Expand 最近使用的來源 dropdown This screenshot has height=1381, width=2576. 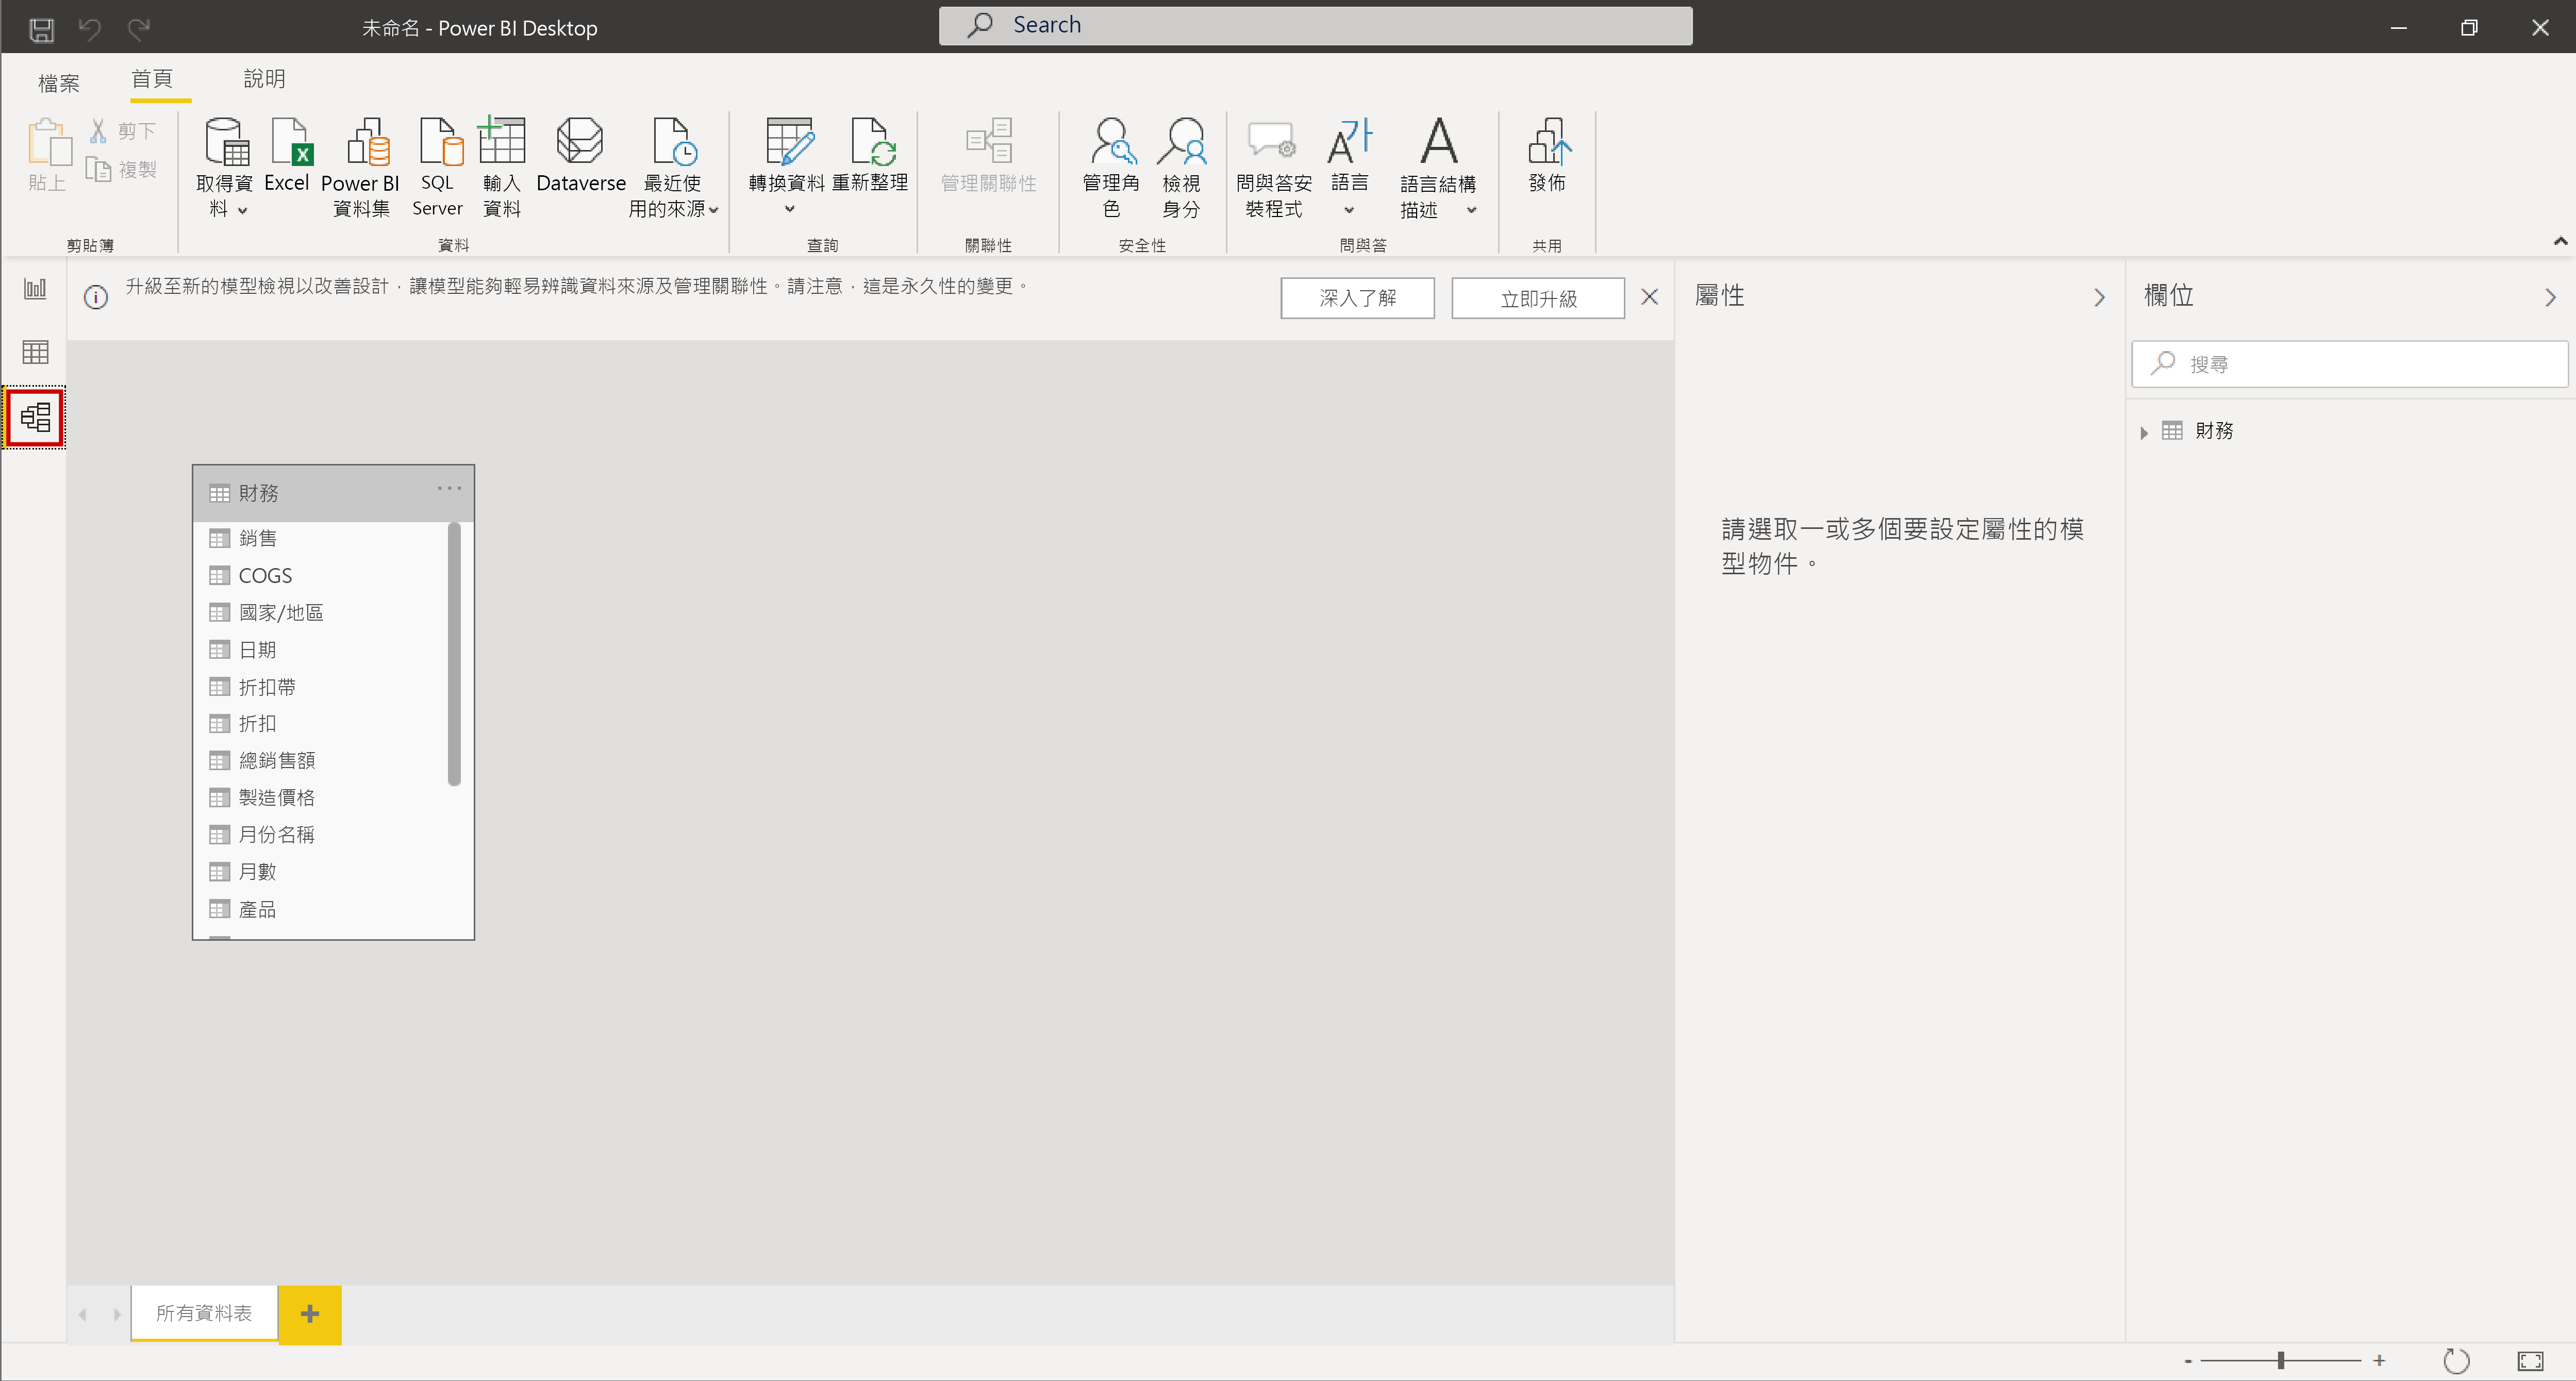pos(713,210)
